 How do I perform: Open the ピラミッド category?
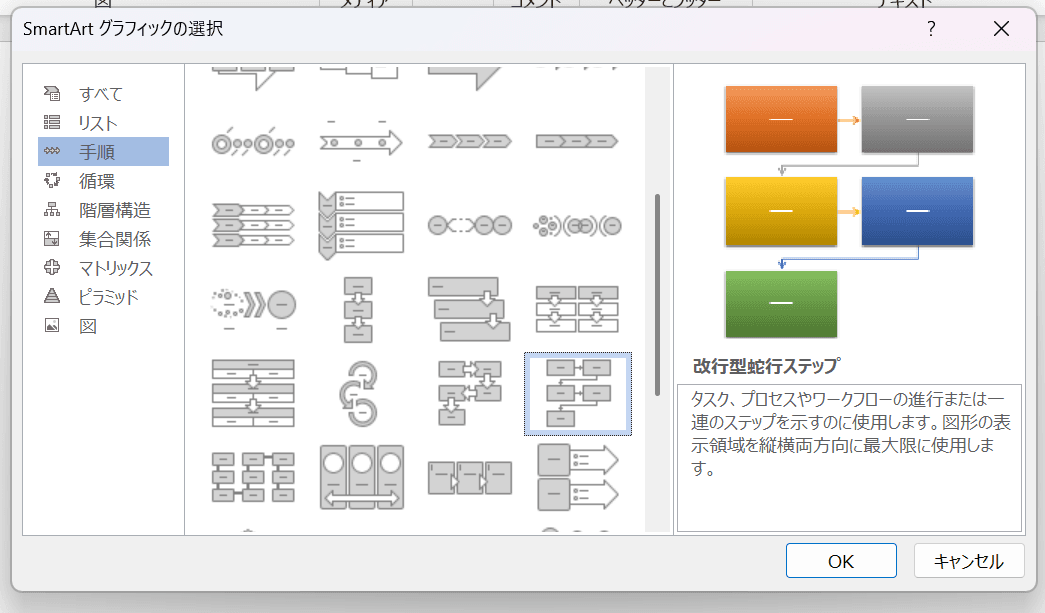(x=108, y=297)
